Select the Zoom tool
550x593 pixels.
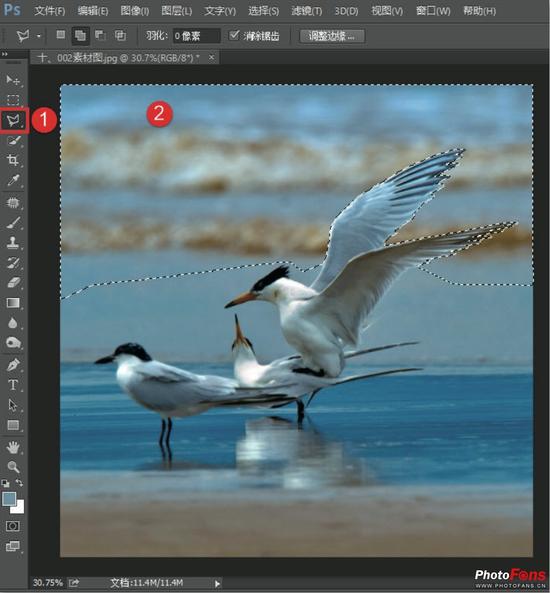(x=13, y=467)
